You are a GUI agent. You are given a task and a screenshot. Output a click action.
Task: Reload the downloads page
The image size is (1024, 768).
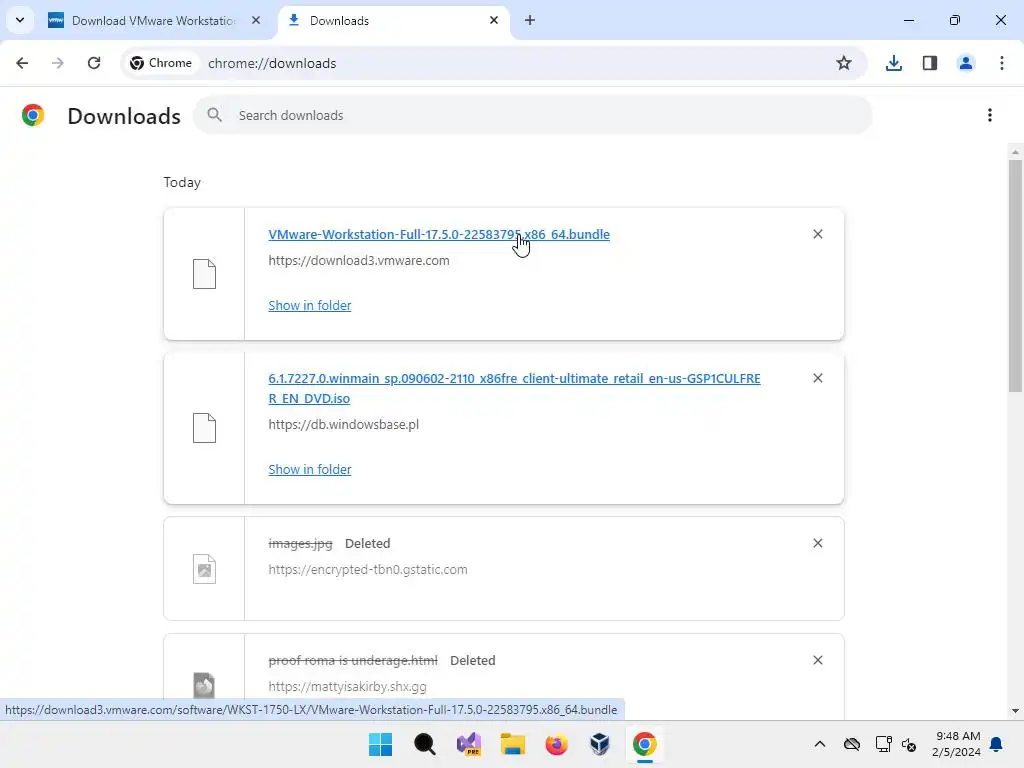click(x=94, y=63)
